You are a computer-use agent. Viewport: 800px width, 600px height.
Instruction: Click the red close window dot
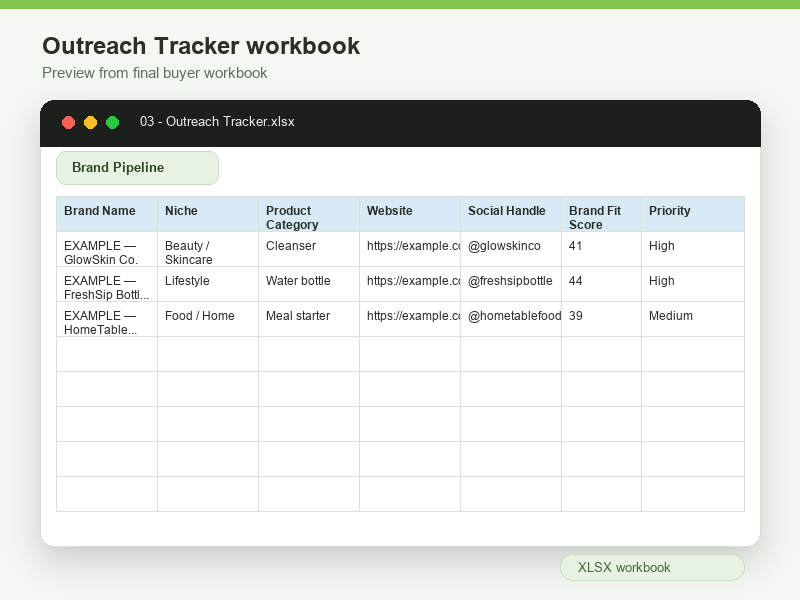pos(68,122)
